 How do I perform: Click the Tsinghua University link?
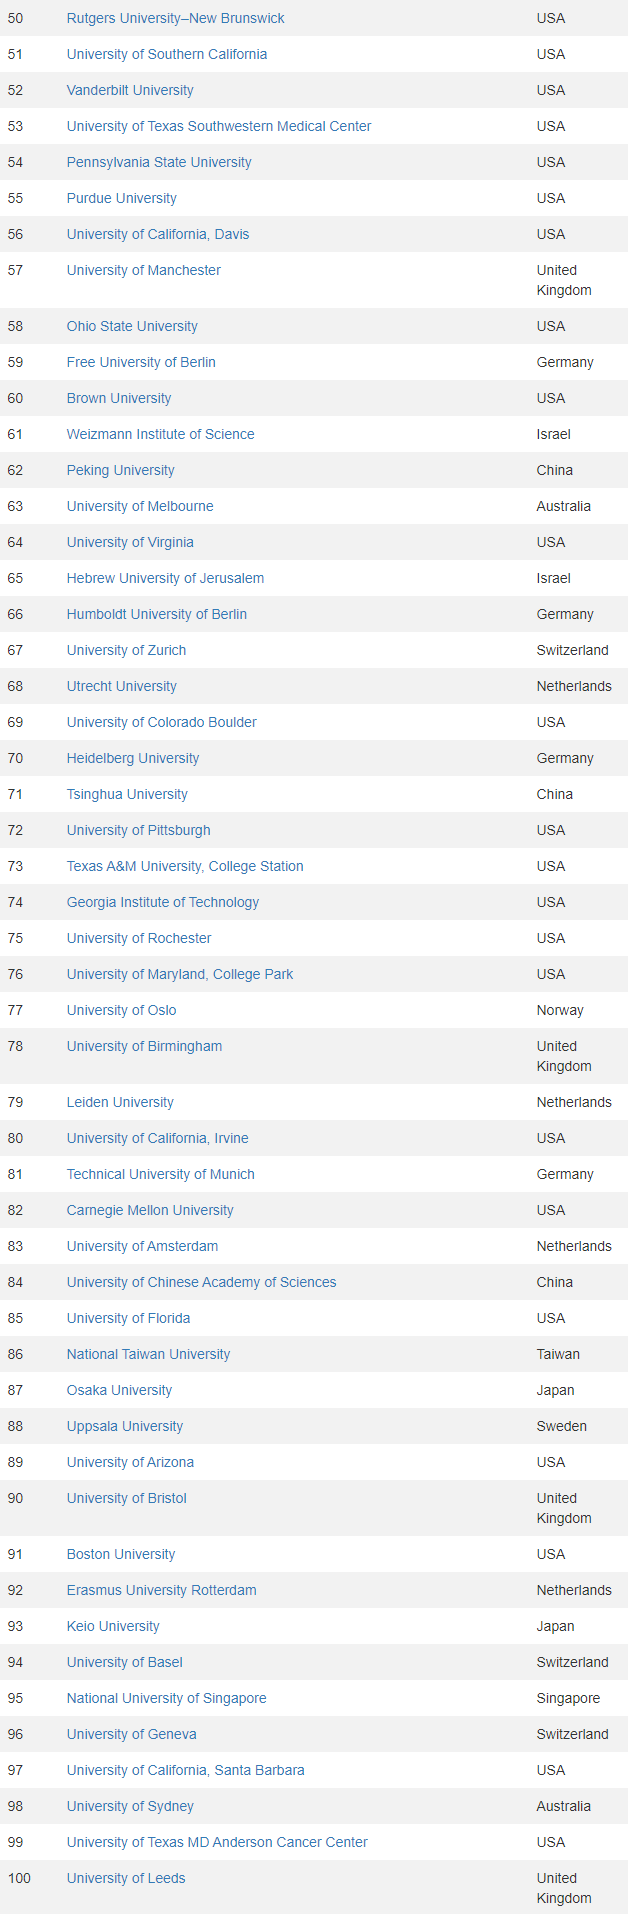click(127, 794)
